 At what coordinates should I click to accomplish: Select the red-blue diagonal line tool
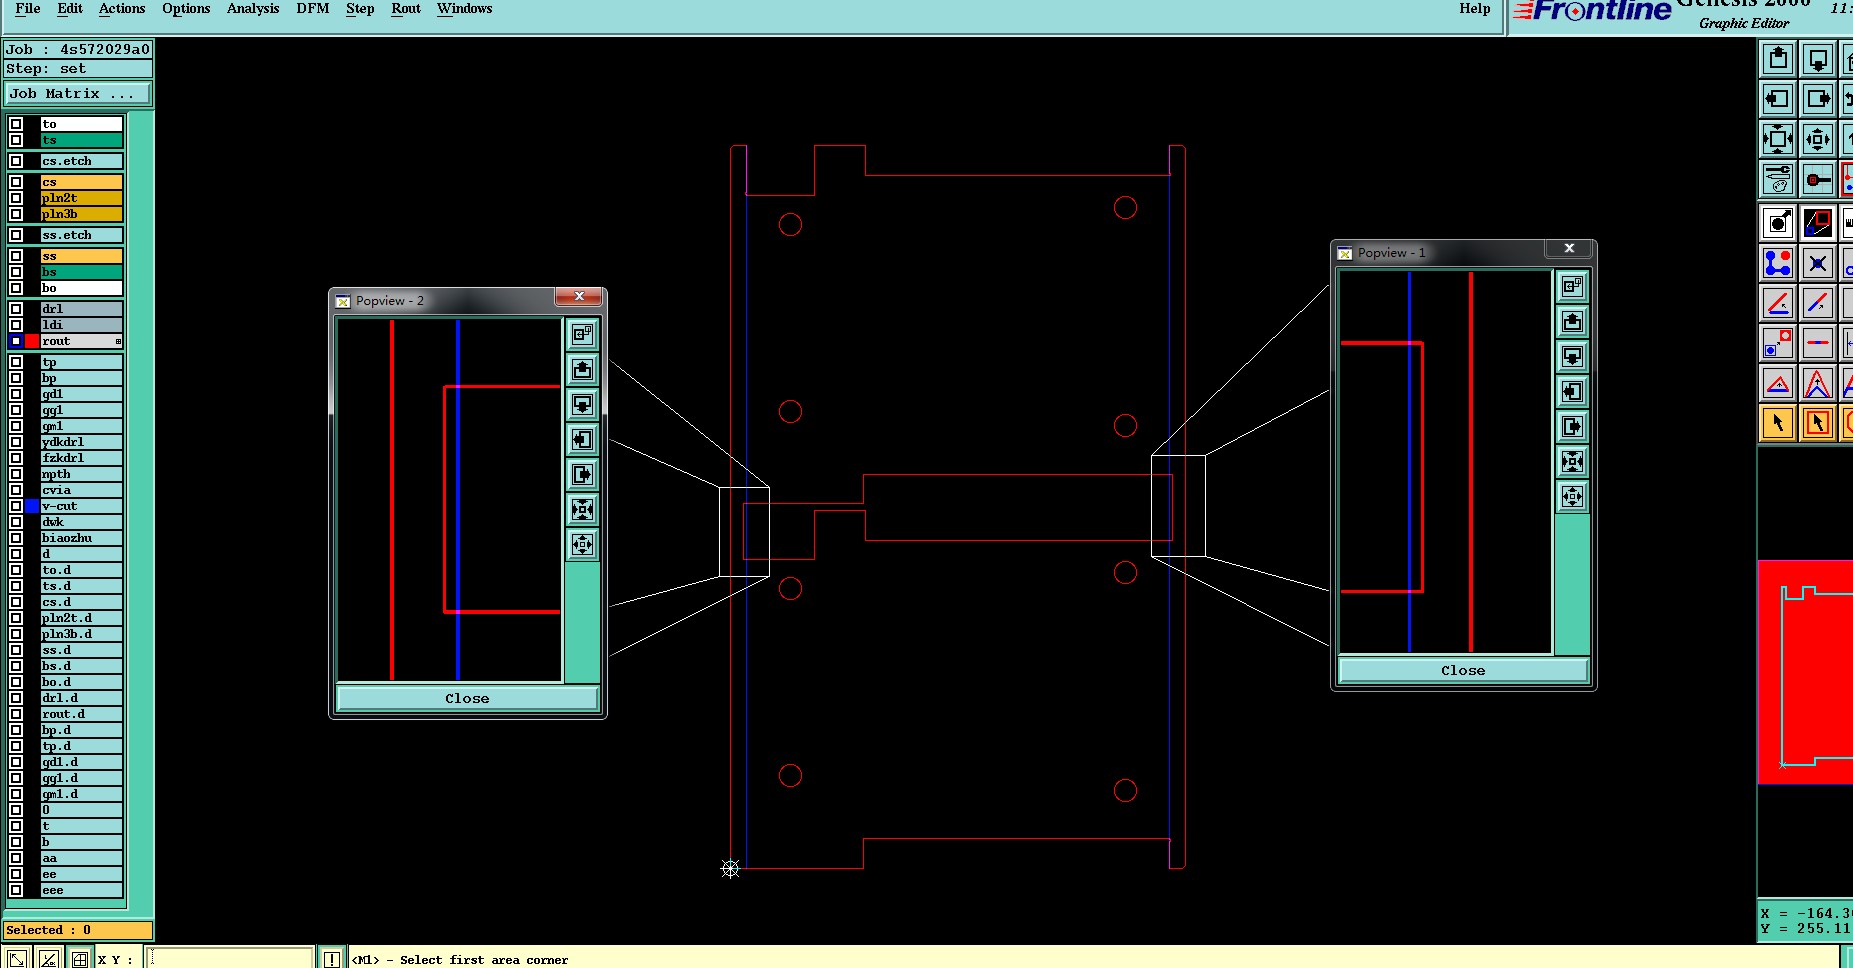coord(1818,303)
